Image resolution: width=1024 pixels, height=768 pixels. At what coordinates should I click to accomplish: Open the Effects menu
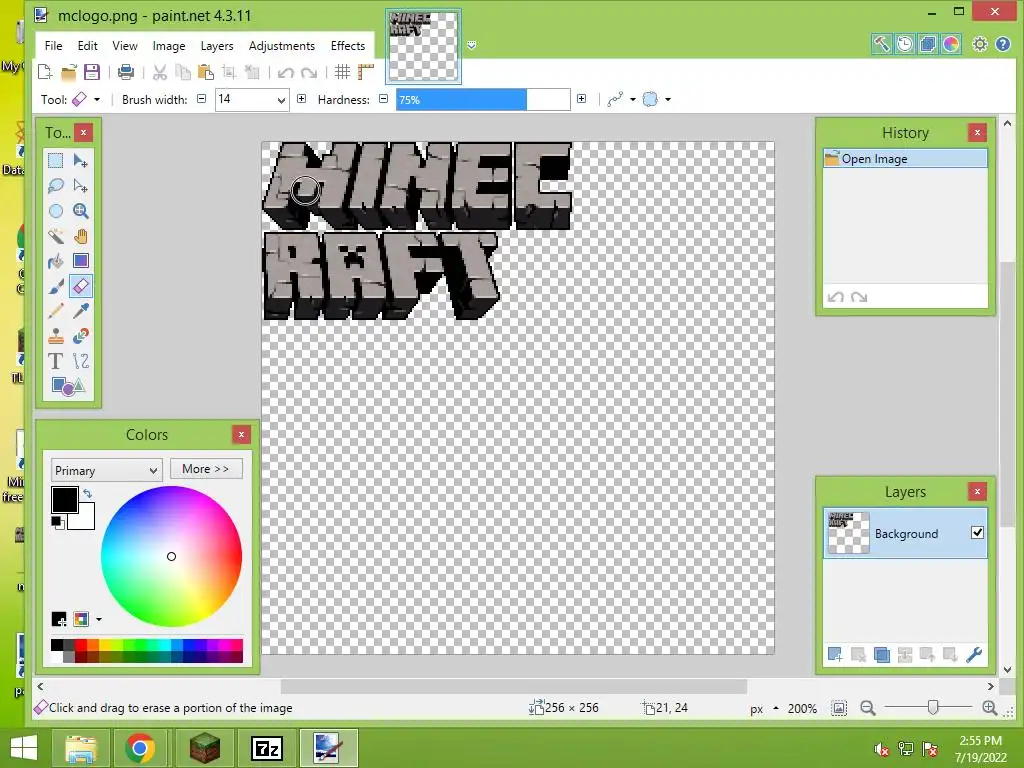347,46
